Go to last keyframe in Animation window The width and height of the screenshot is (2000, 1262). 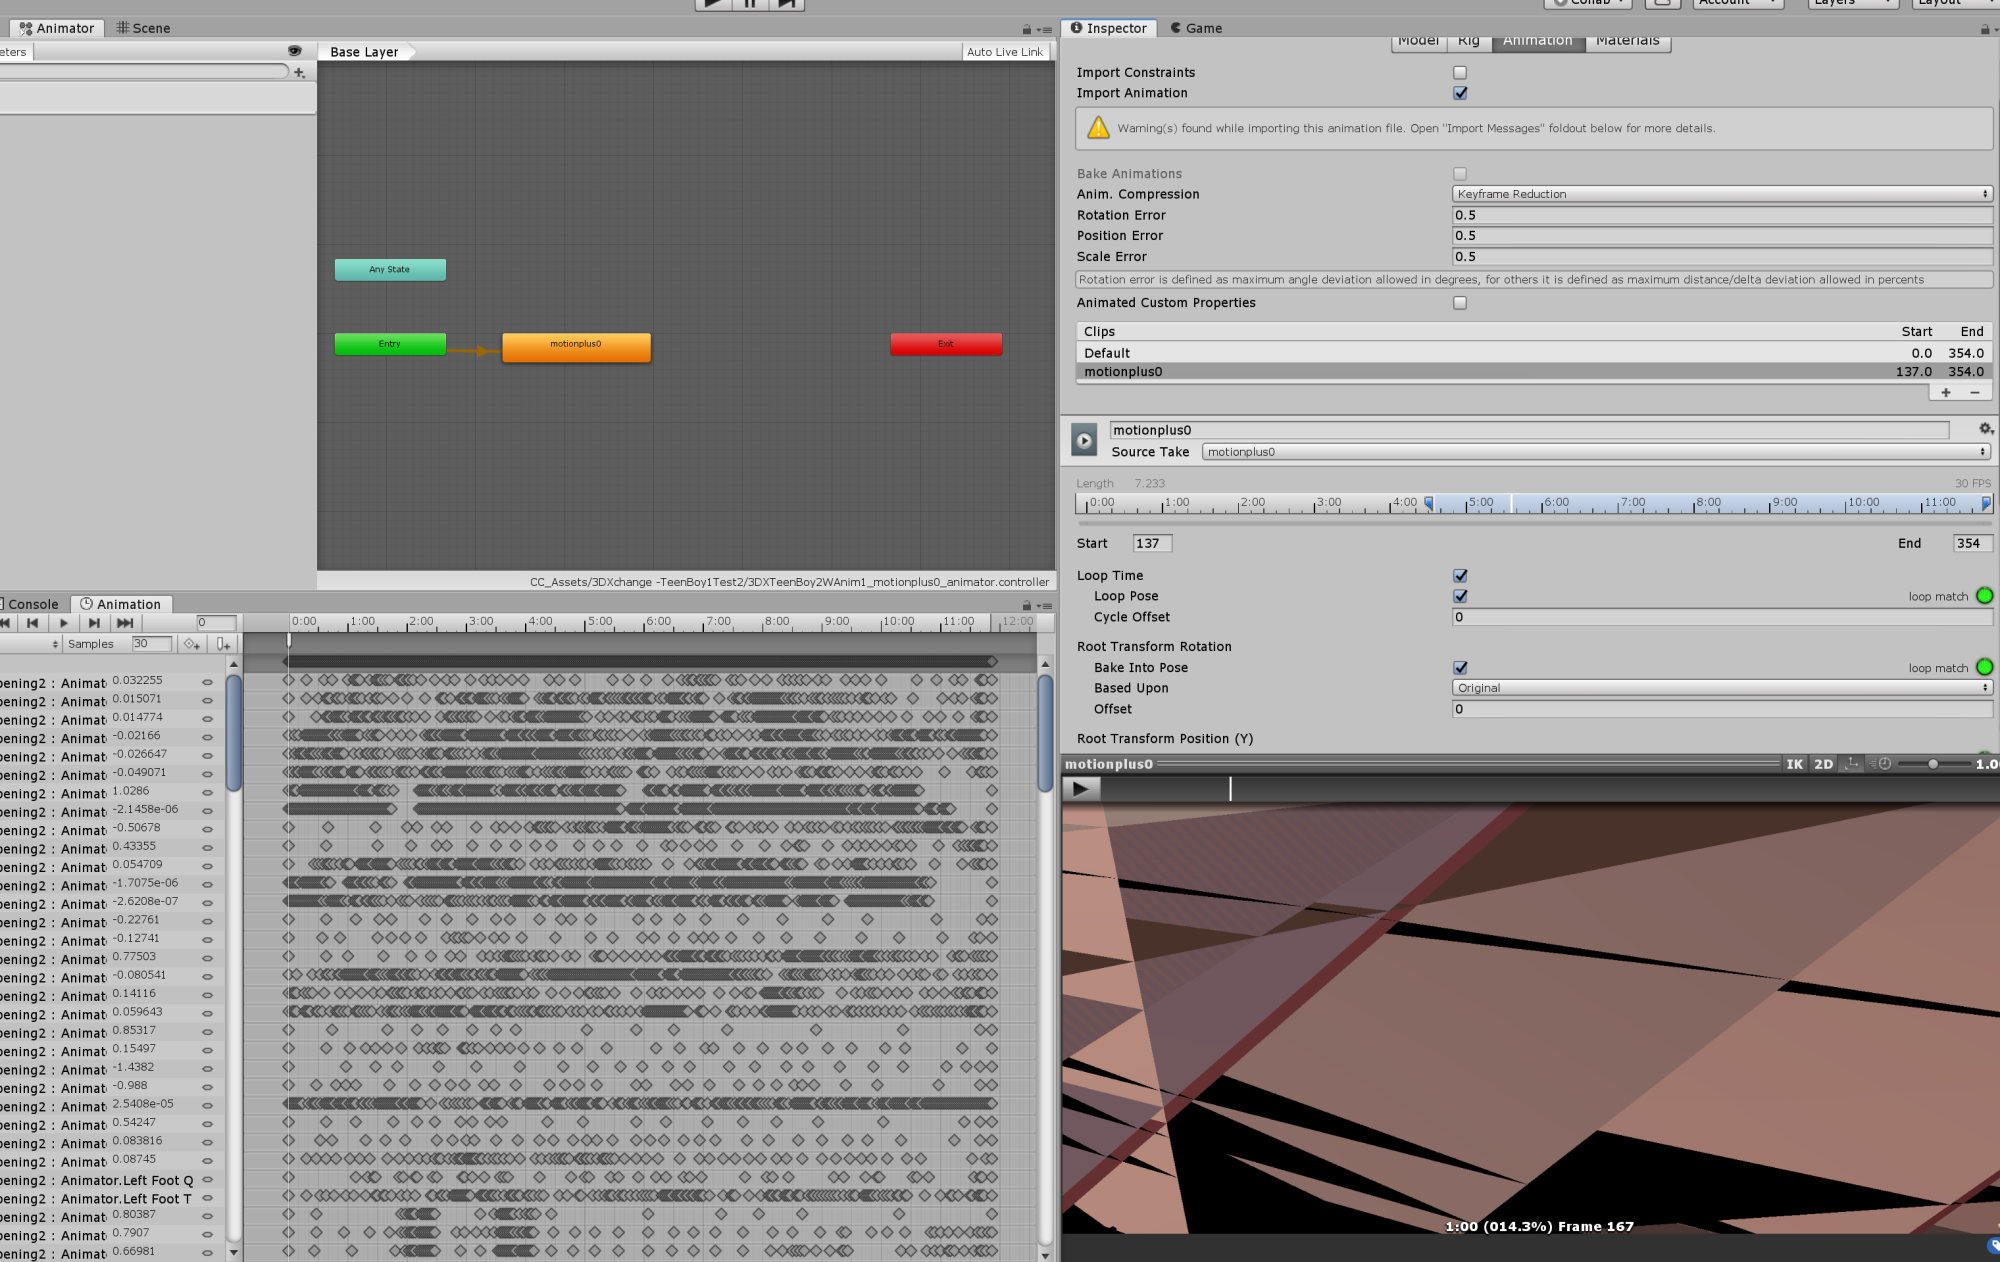(125, 622)
